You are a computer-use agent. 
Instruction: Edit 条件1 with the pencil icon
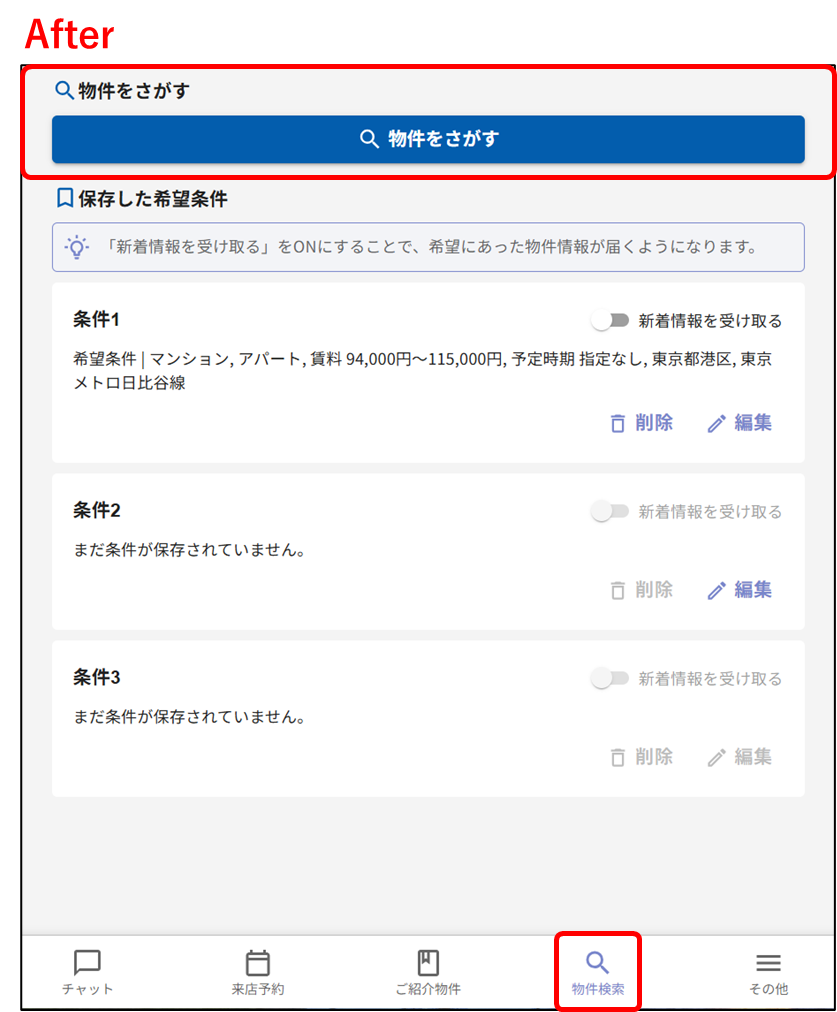(x=716, y=424)
